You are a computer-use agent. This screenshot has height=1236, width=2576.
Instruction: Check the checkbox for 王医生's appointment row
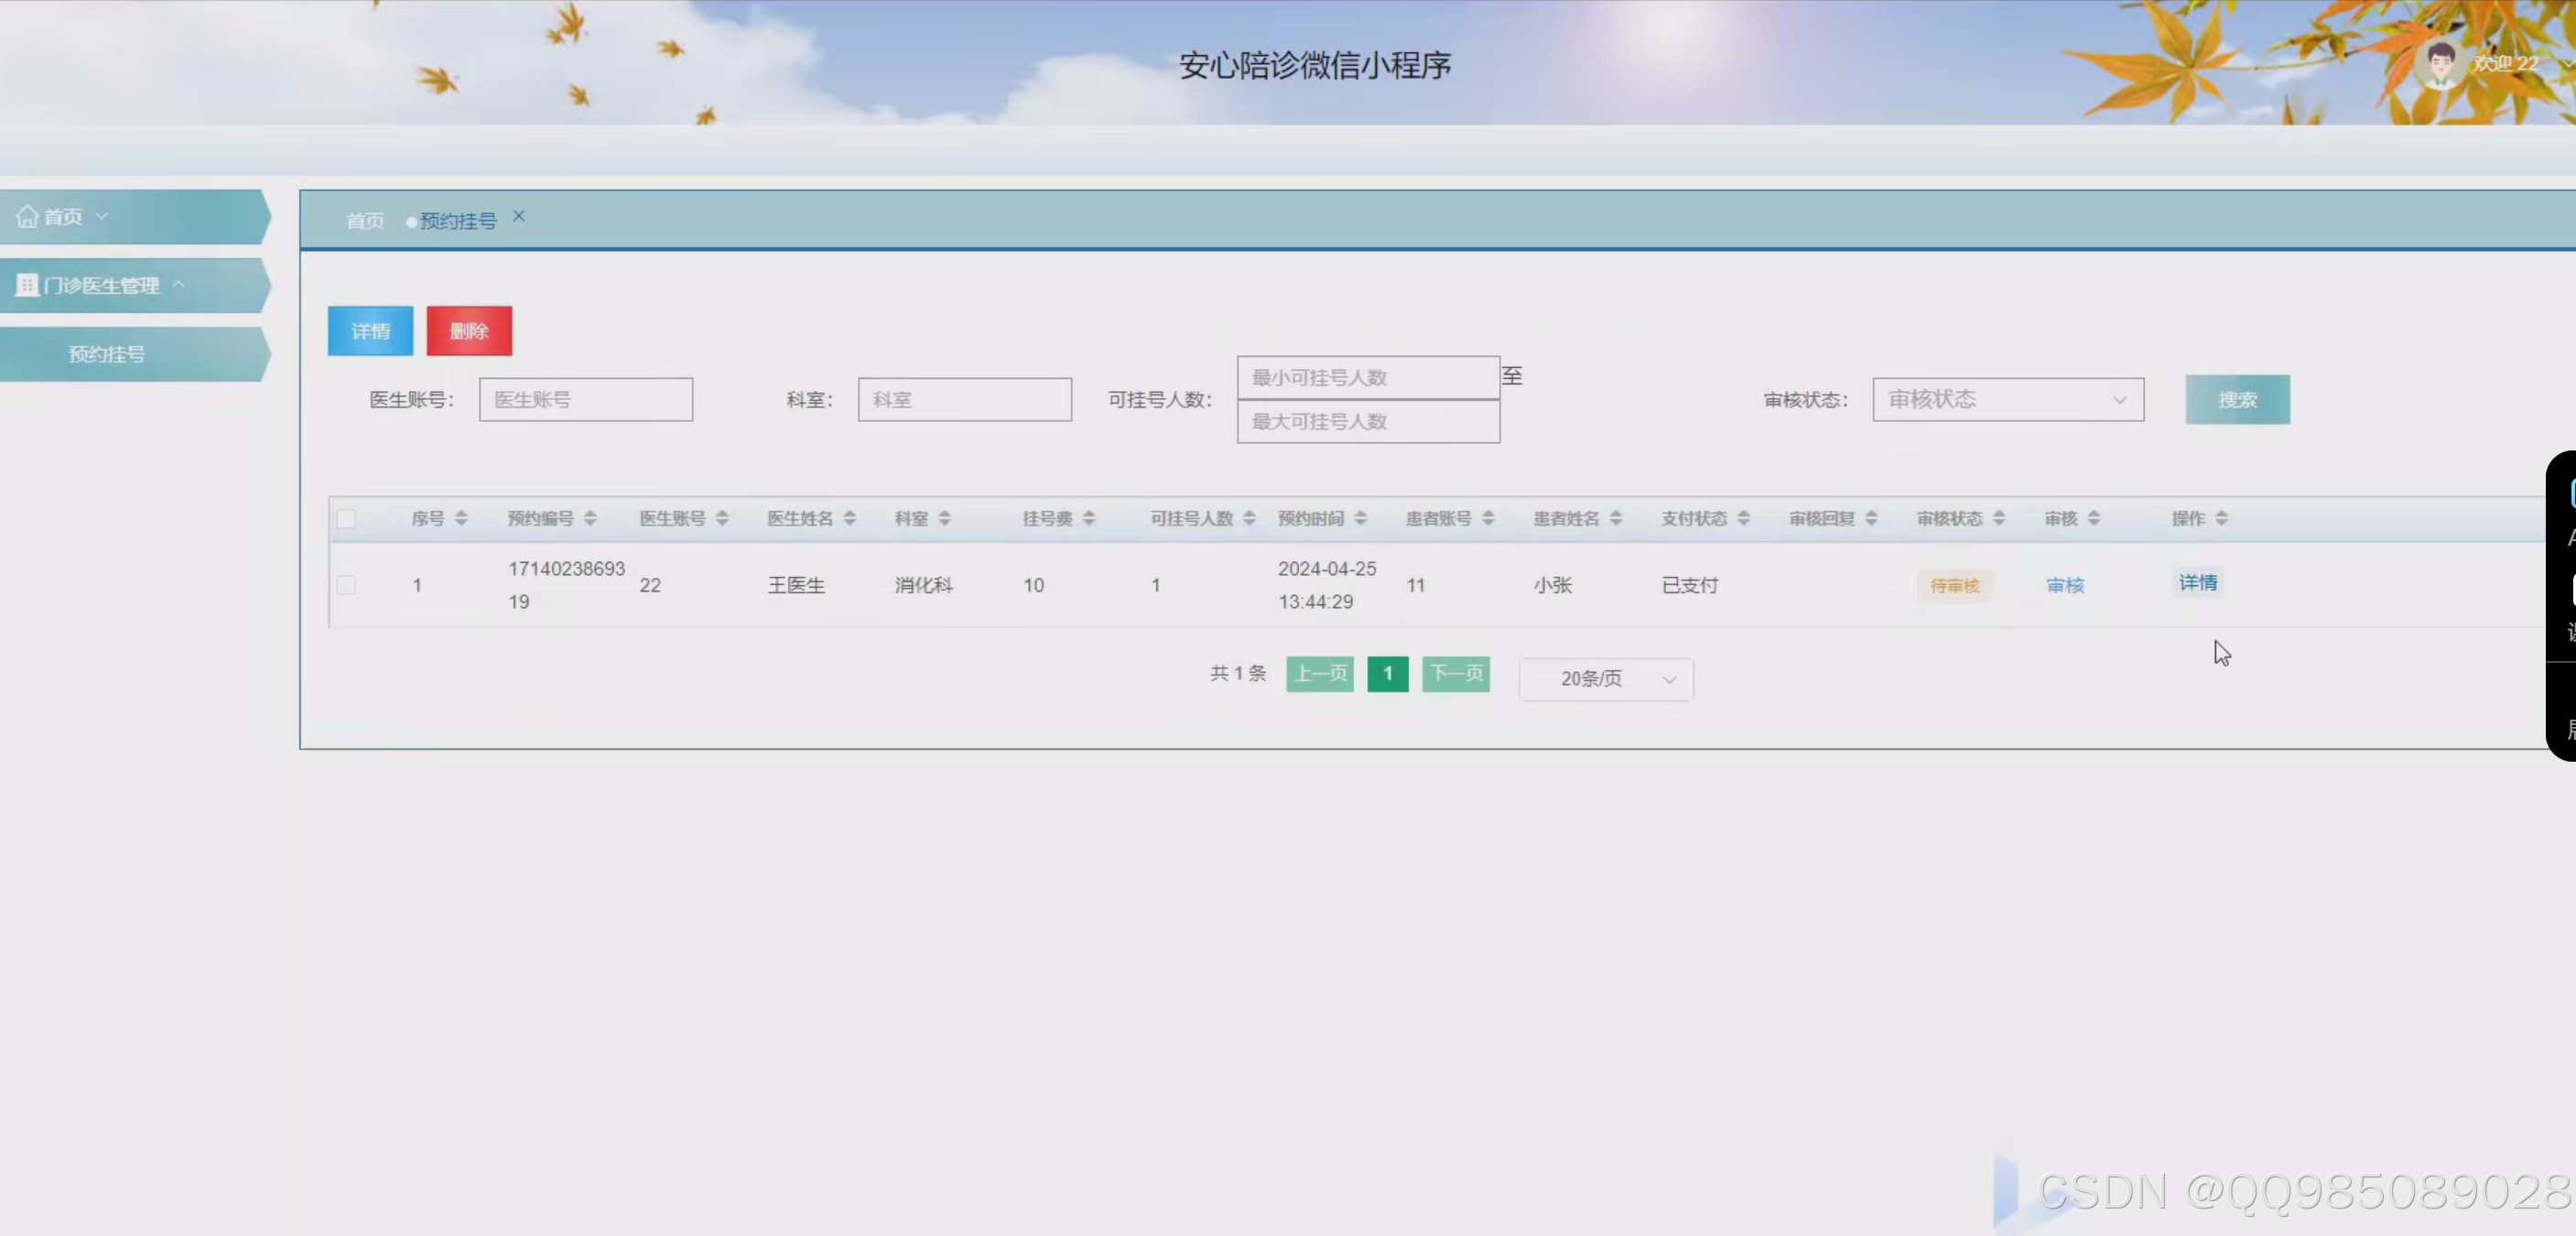(347, 585)
